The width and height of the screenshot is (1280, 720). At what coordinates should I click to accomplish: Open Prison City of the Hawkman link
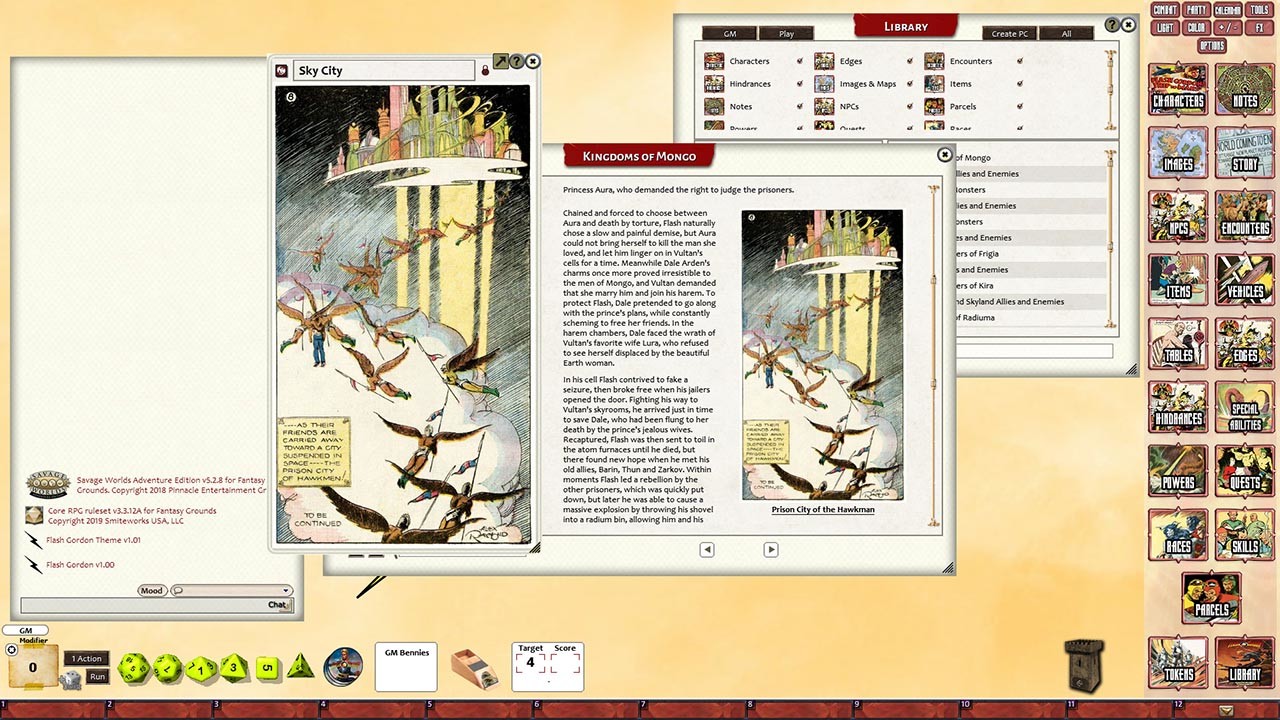pos(822,510)
